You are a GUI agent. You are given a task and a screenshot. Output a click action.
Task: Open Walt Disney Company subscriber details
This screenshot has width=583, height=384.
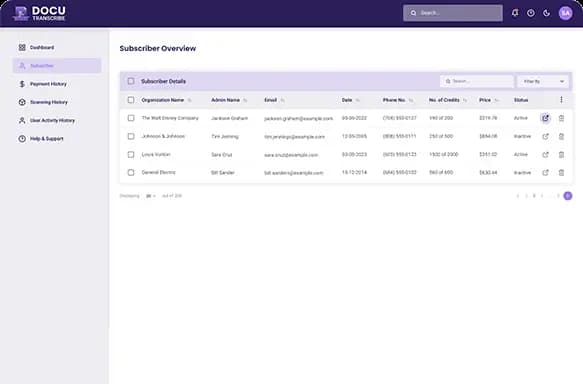(545, 118)
